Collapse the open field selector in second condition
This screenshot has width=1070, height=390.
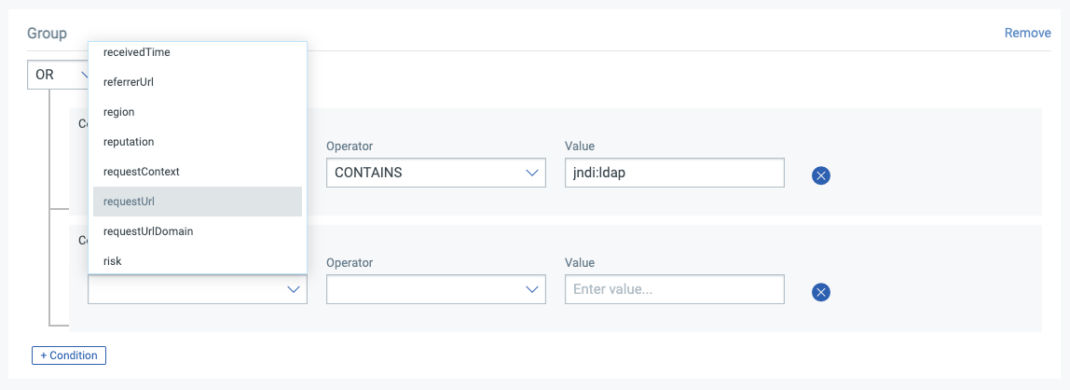click(197, 289)
